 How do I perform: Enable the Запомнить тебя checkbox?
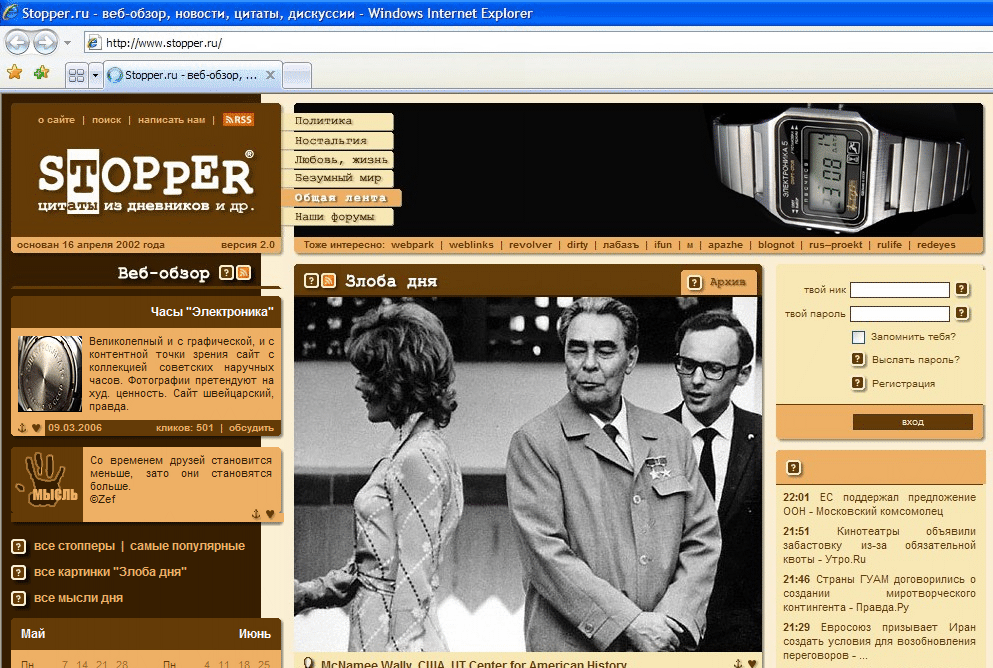point(858,337)
